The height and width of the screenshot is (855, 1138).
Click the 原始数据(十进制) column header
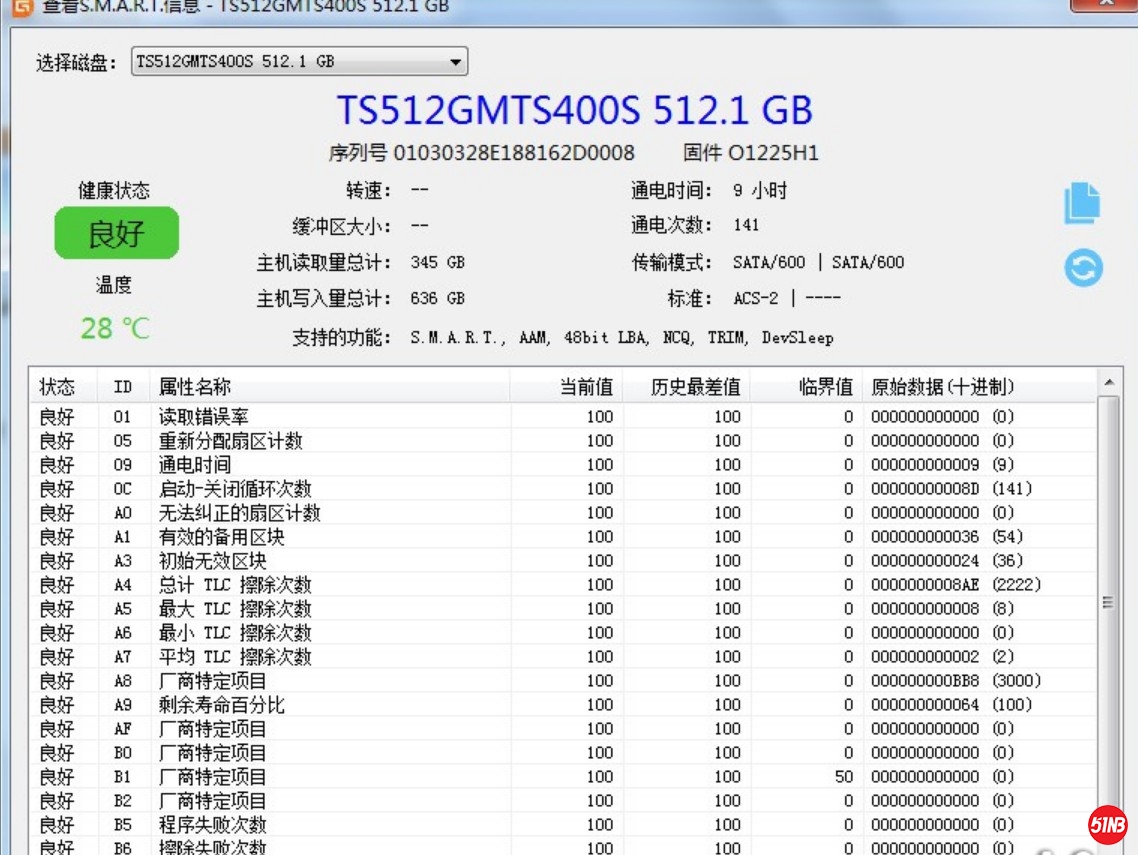[x=942, y=387]
